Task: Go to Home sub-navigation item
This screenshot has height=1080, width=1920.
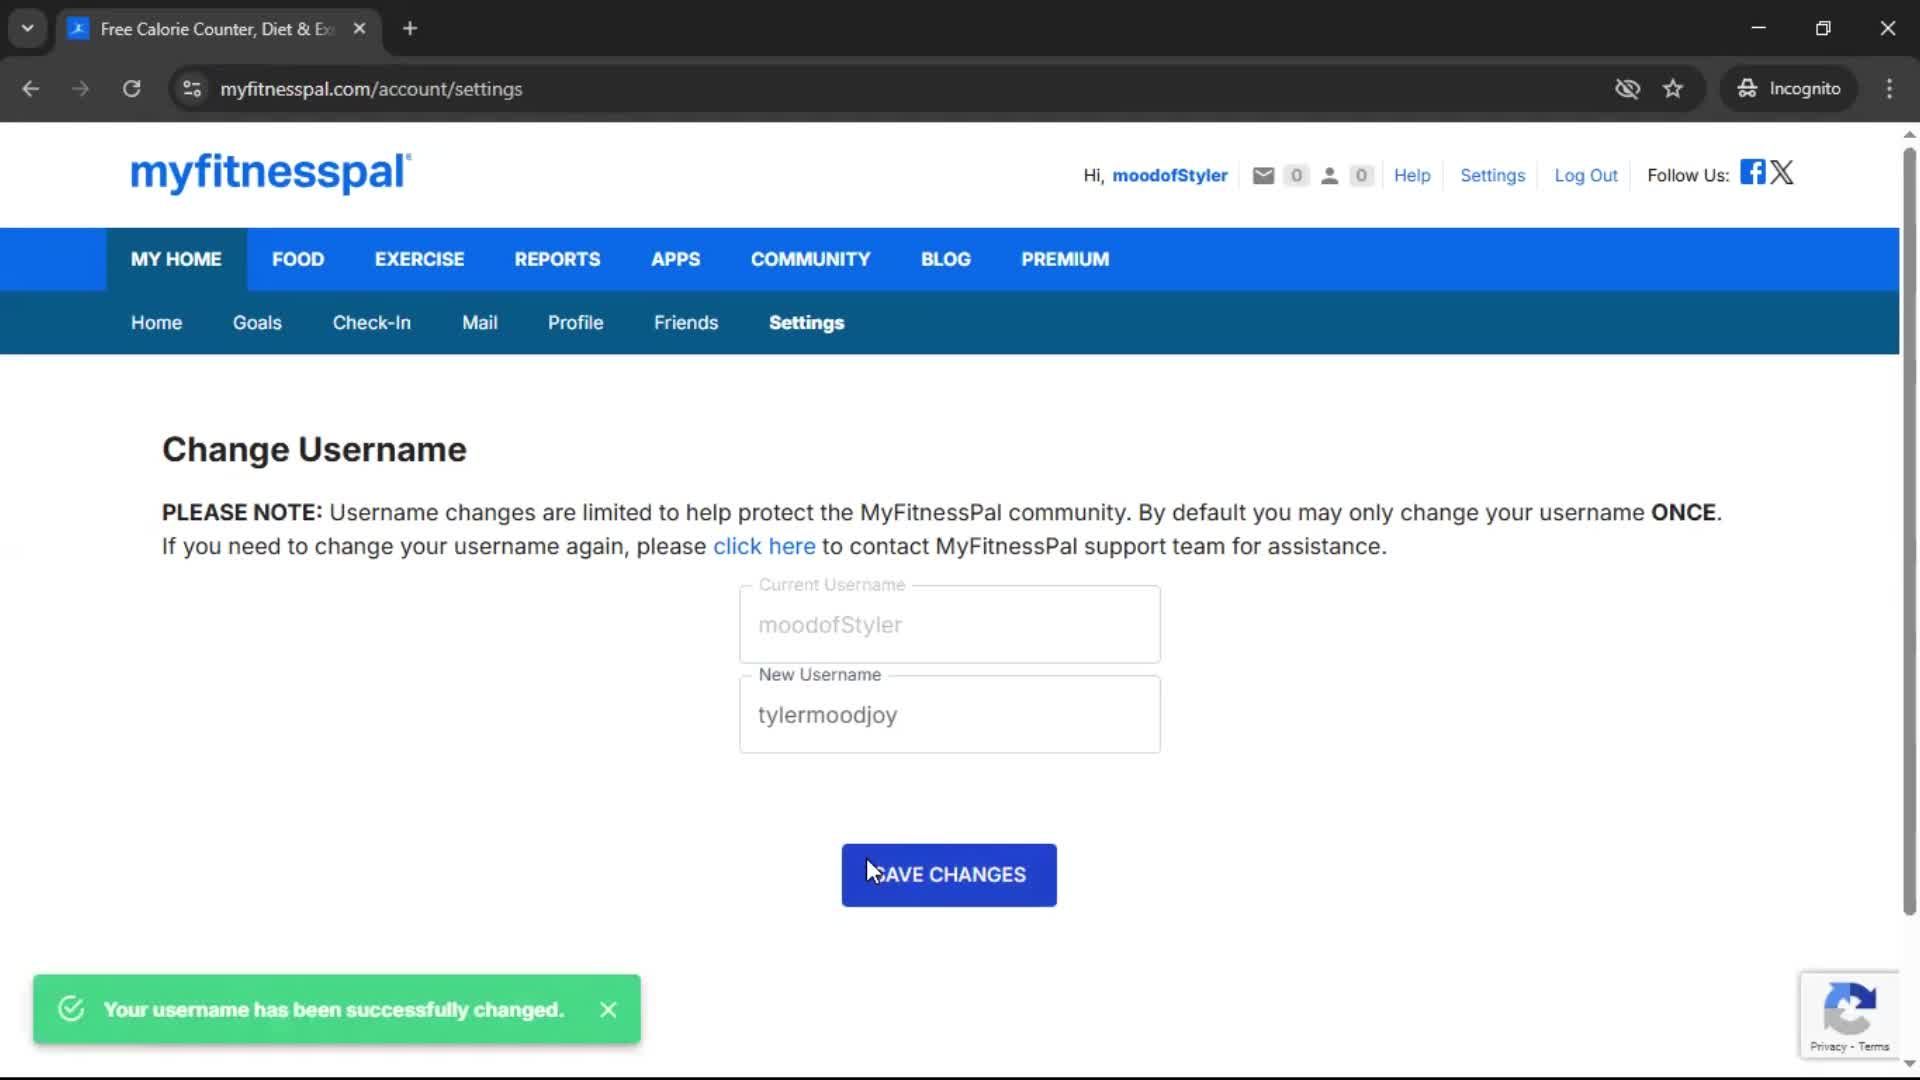Action: tap(156, 323)
